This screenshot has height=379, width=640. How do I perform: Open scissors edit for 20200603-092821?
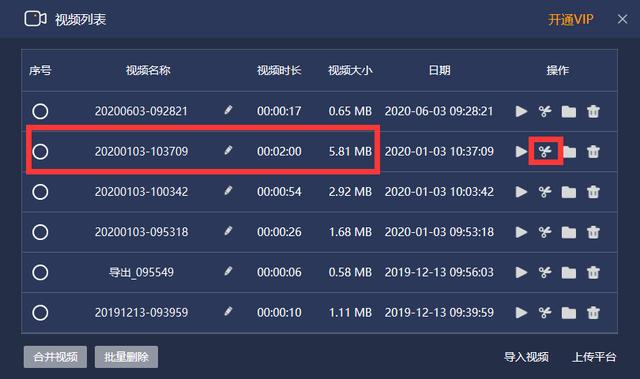[545, 111]
